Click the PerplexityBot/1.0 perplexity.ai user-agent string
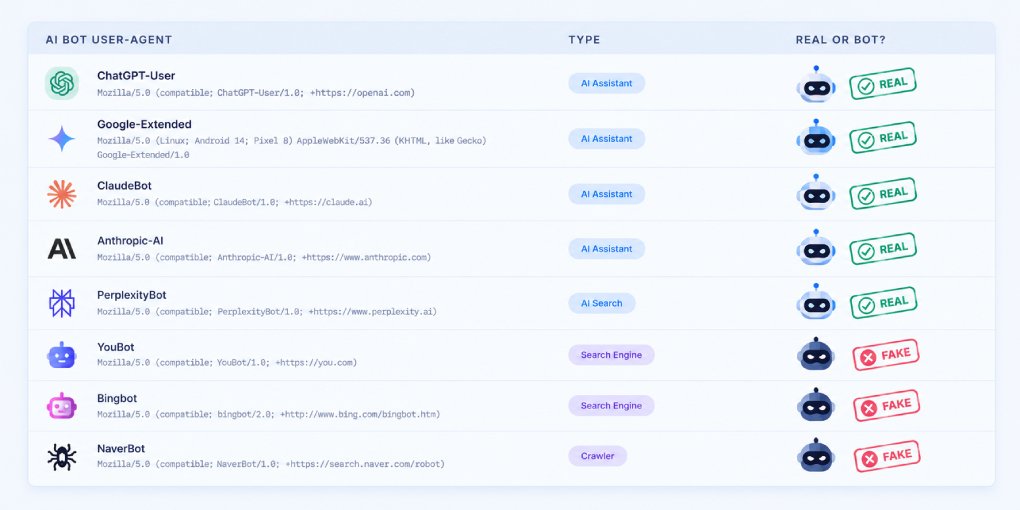Viewport: 1020px width, 510px height. [267, 312]
